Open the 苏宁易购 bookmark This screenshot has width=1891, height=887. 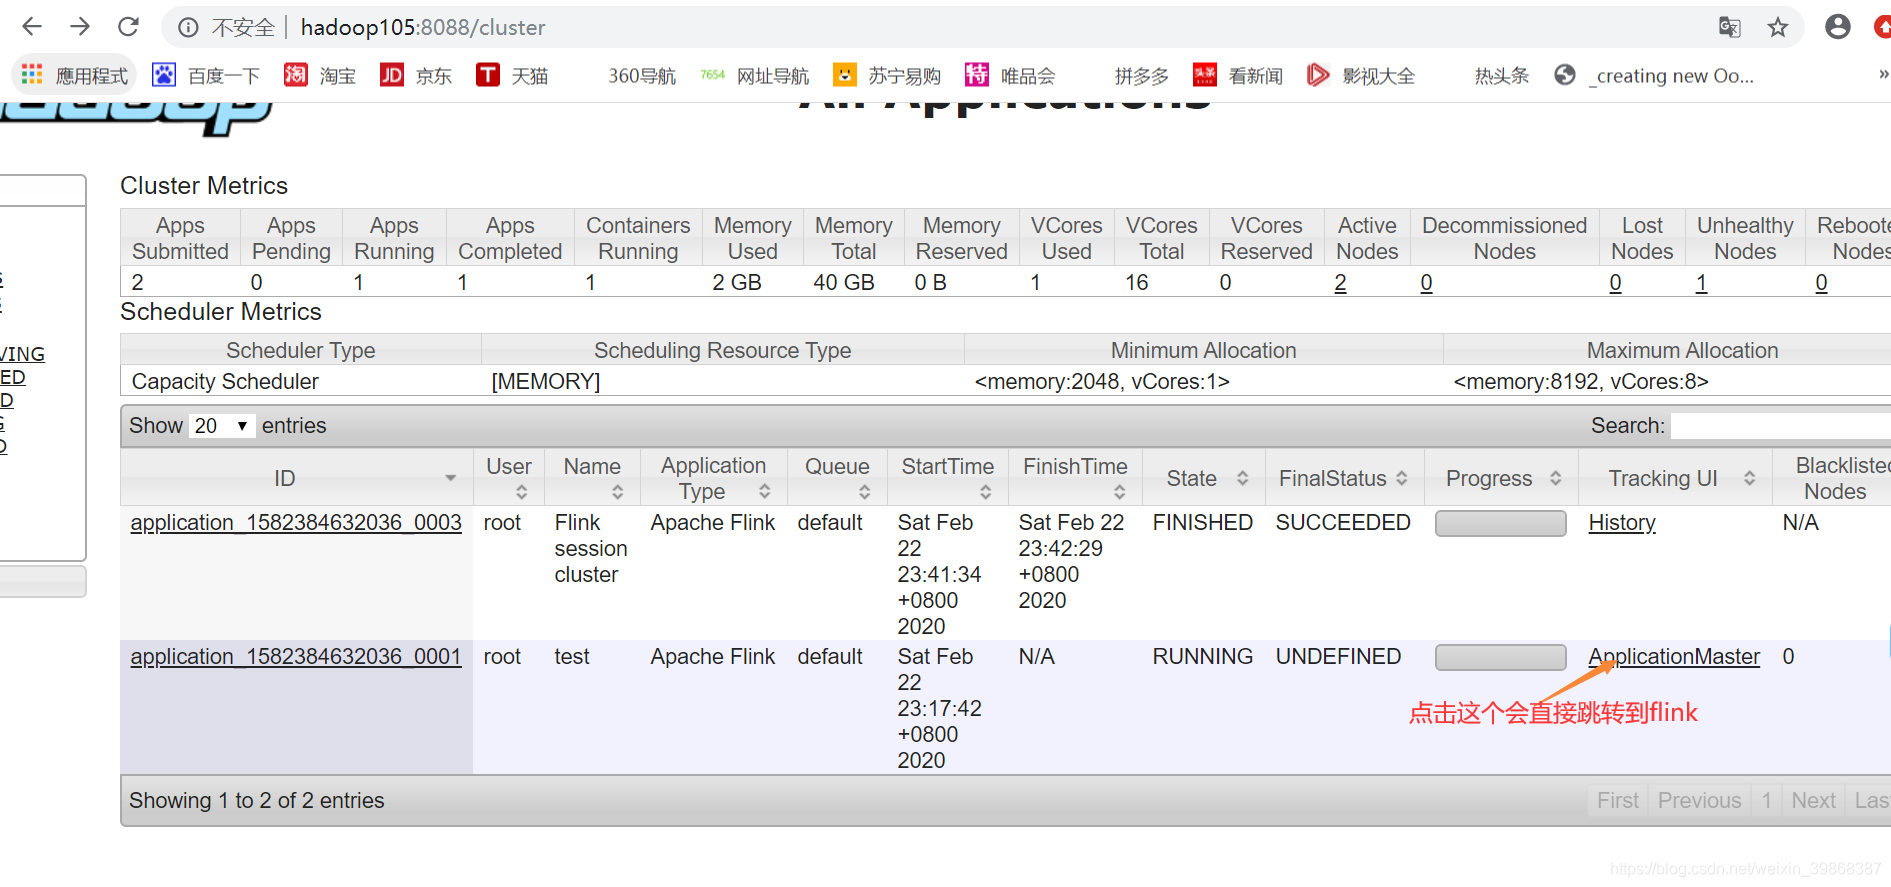(x=887, y=75)
